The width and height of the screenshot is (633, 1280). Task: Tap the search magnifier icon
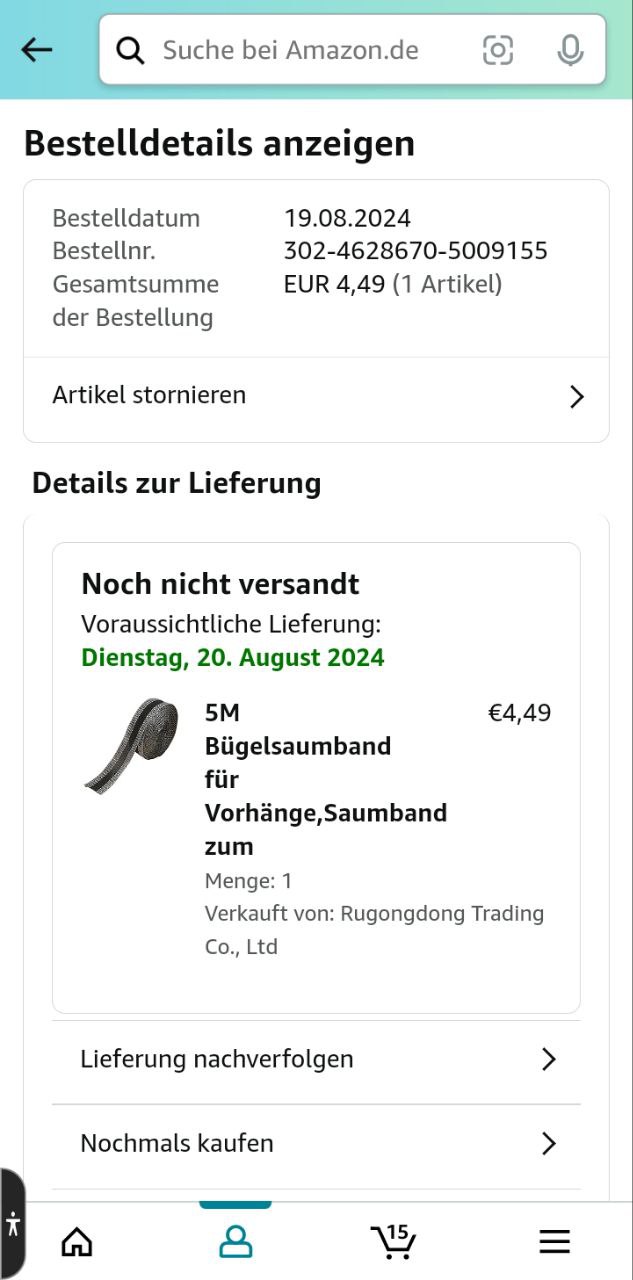130,50
